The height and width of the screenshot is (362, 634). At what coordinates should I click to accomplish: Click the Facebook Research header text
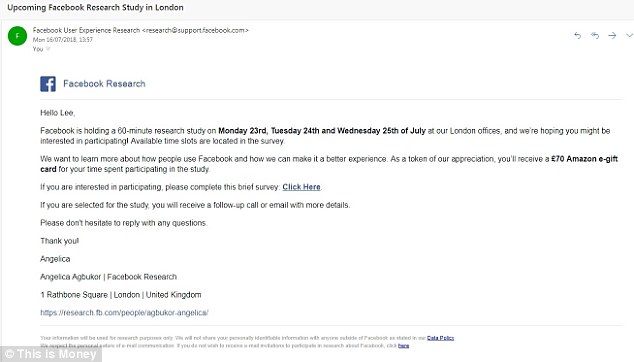[x=104, y=84]
